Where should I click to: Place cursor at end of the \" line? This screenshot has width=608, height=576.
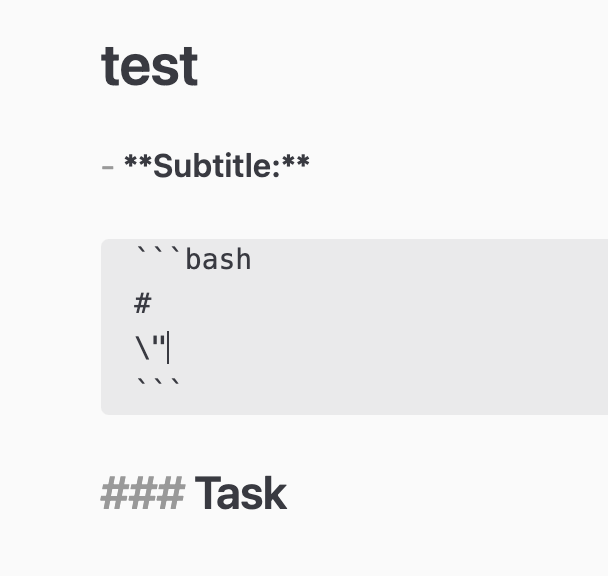pos(169,348)
